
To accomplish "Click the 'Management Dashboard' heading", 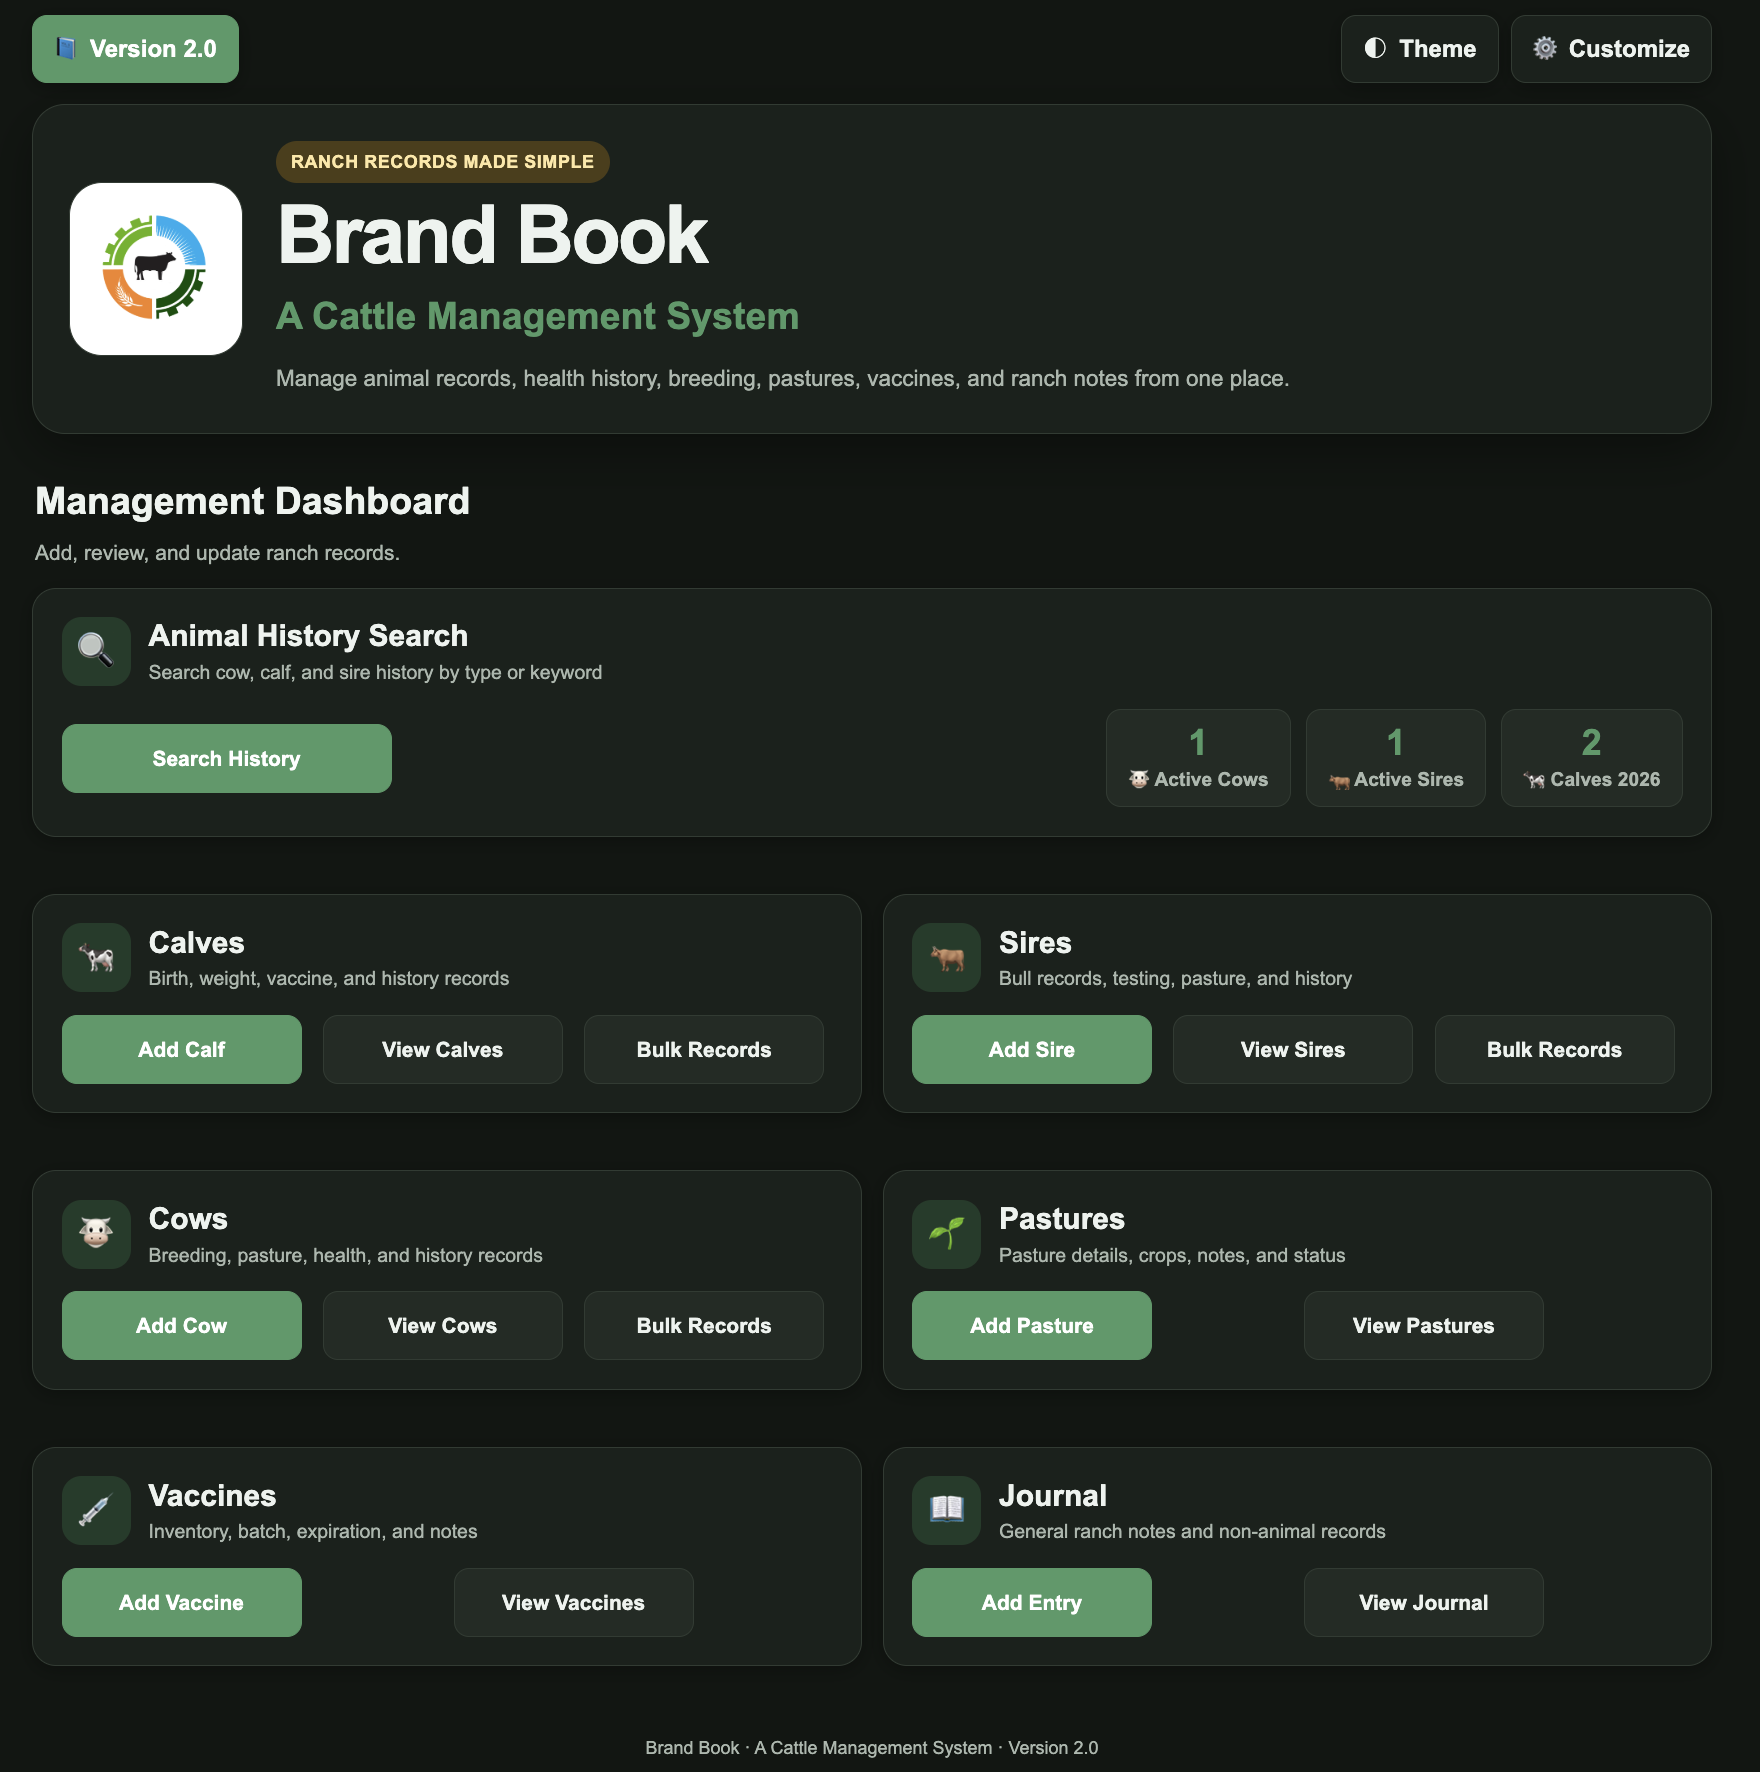I will pos(253,501).
